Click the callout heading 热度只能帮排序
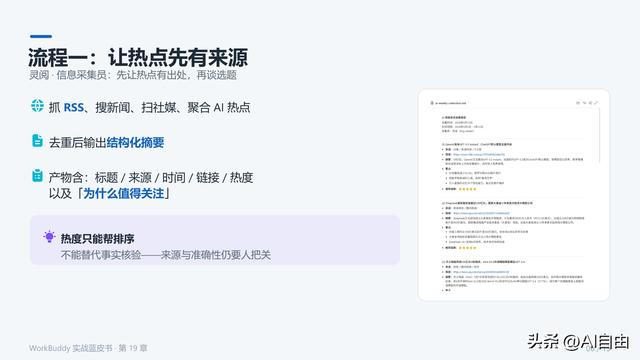The width and height of the screenshot is (640, 360). click(x=98, y=238)
